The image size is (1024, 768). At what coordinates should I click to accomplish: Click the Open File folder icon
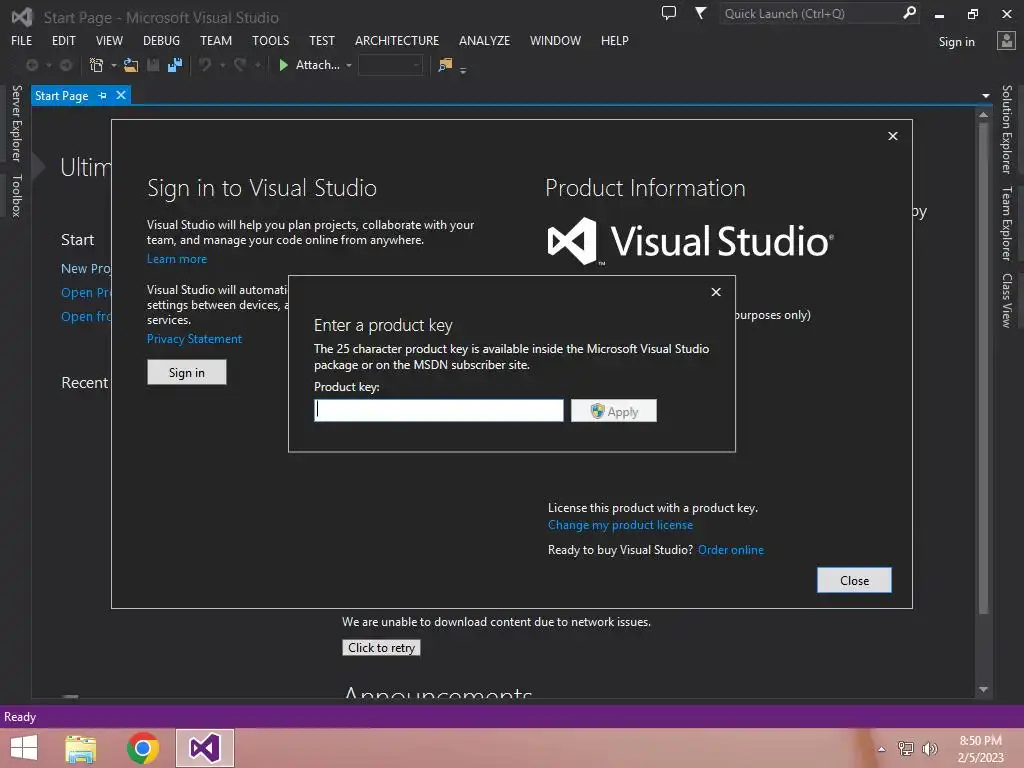(131, 65)
